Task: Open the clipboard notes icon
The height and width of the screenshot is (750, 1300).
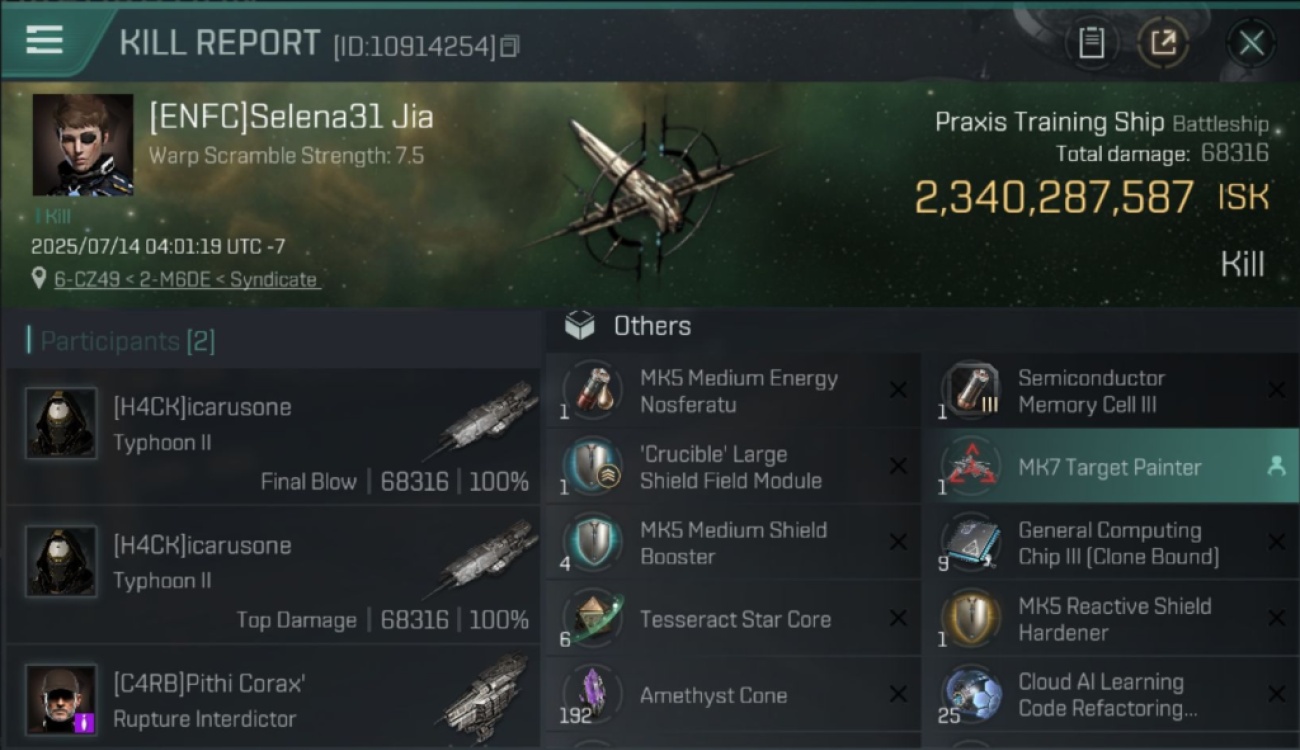Action: 1091,43
